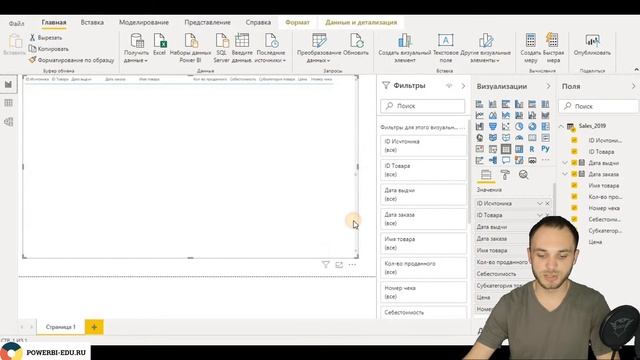Image resolution: width=640 pixels, height=360 pixels.
Task: Select the Pie chart visualization
Action: [519, 127]
